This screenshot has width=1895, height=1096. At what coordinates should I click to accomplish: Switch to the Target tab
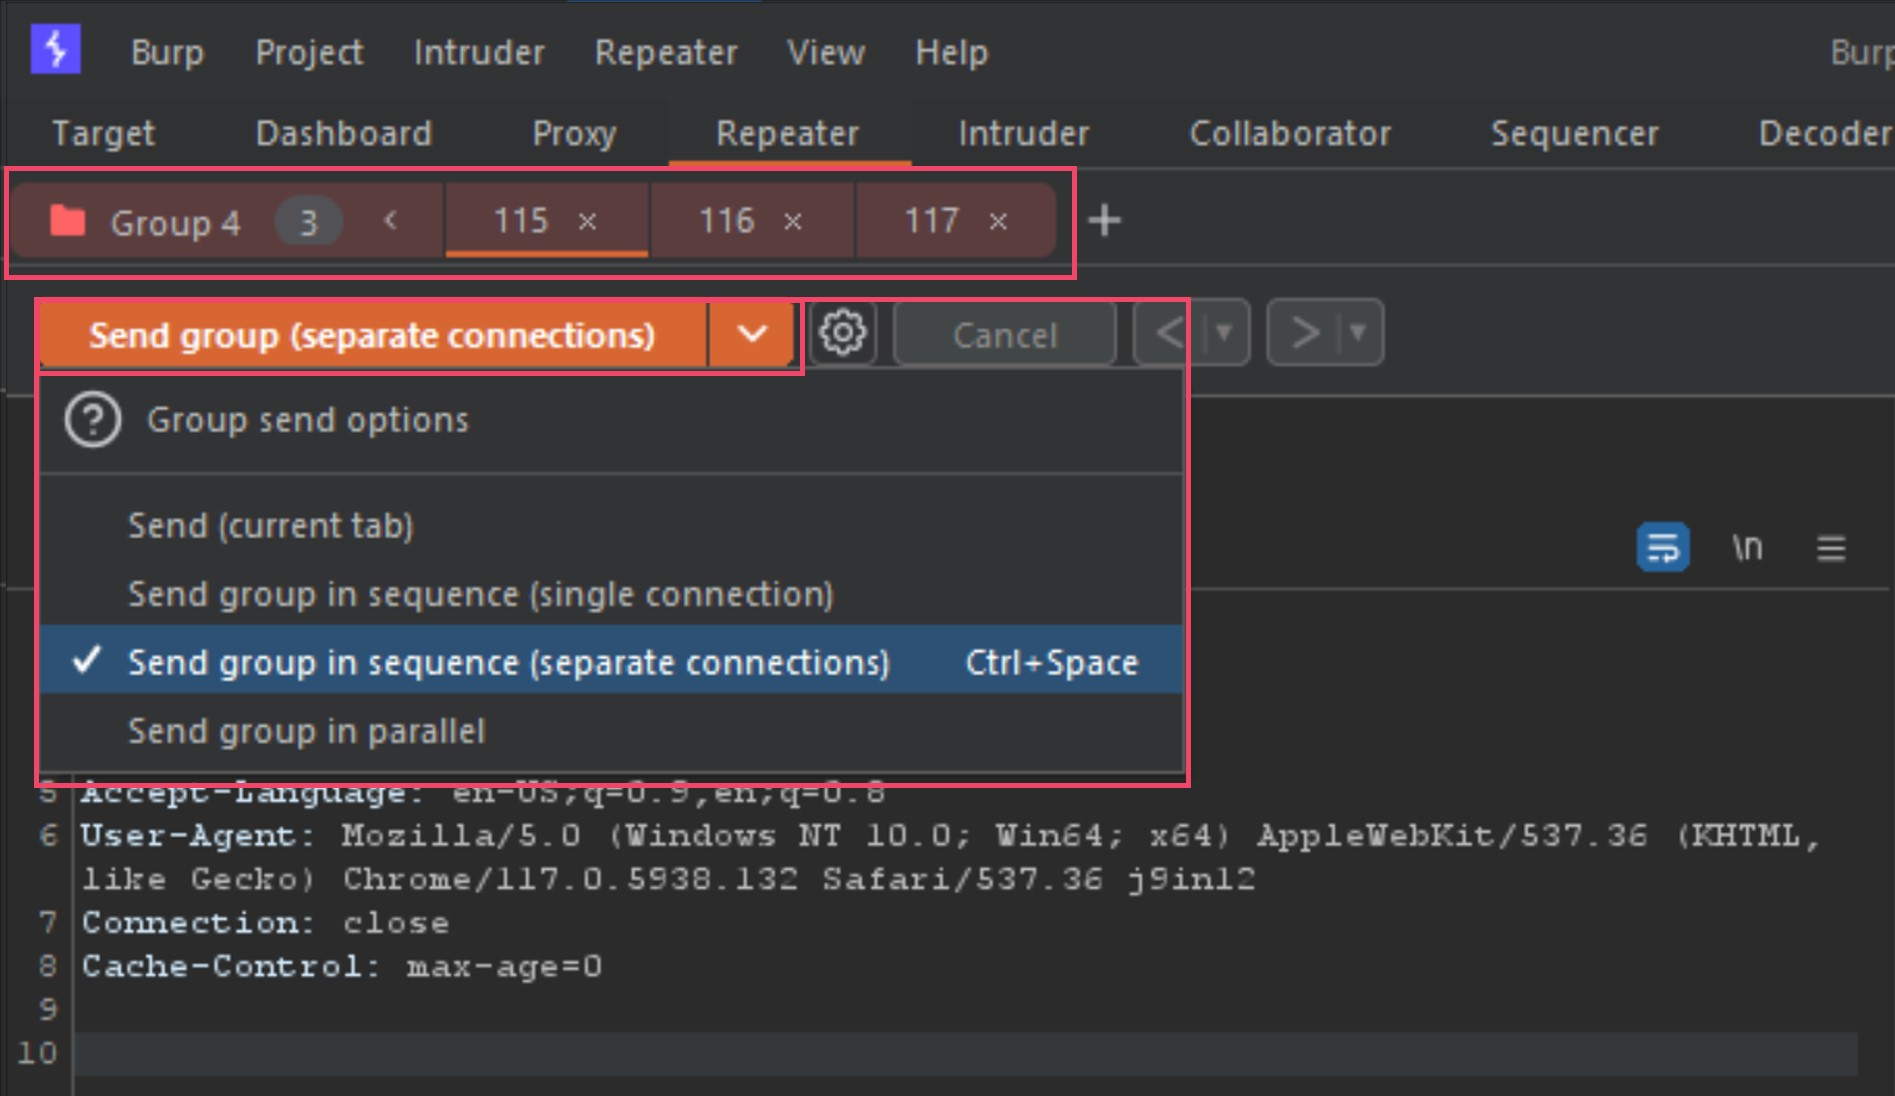pos(103,134)
